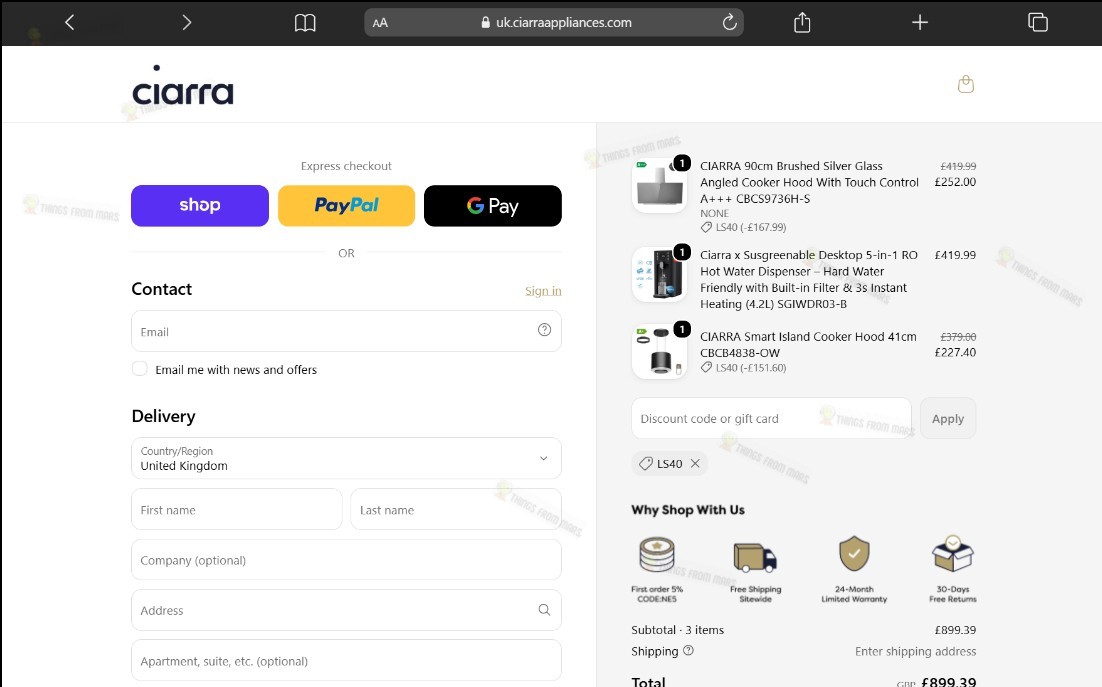This screenshot has height=687, width=1102.
Task: Click the CIARRA Smart Island Cooker Hood title
Action: (808, 344)
